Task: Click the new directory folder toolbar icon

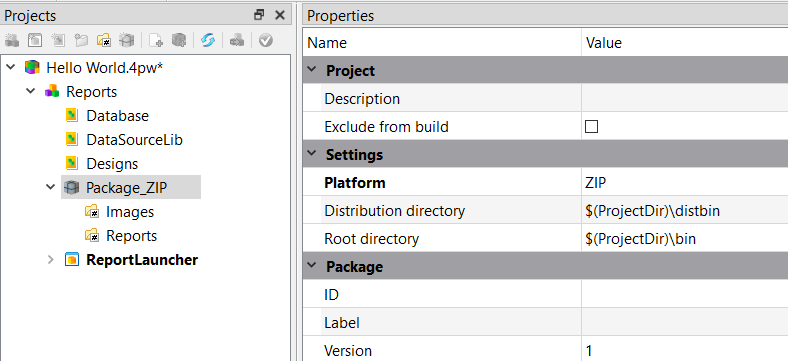Action: click(104, 40)
